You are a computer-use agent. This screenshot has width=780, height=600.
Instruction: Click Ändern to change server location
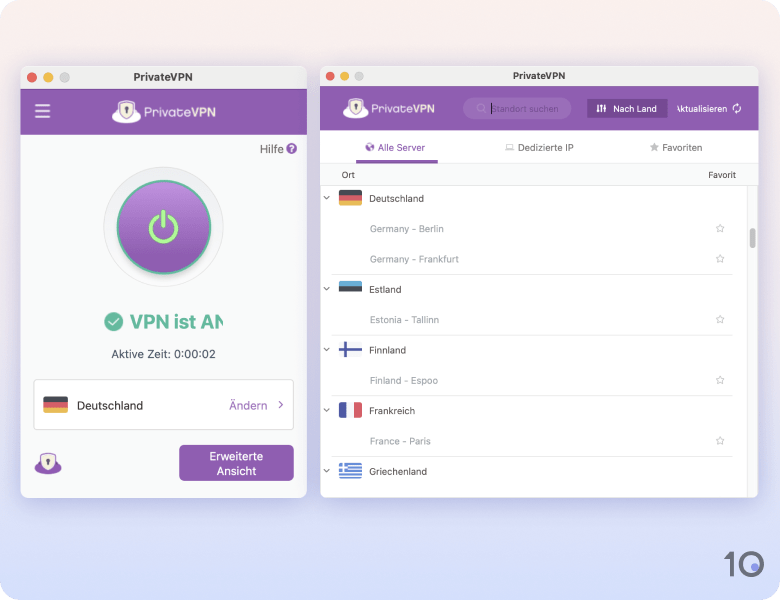point(248,405)
